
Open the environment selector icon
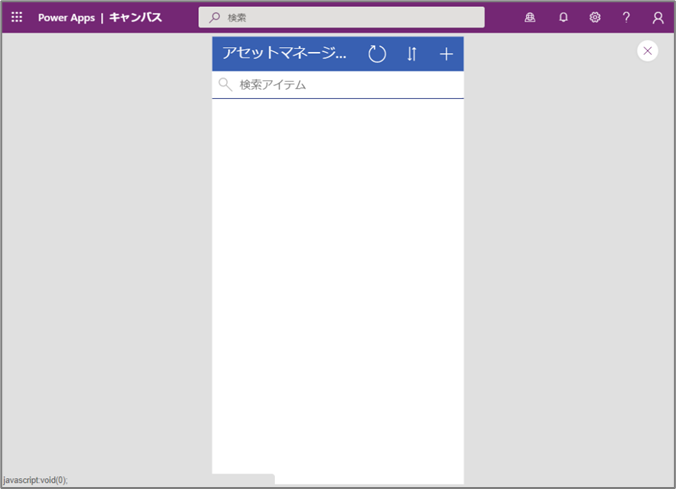pyautogui.click(x=530, y=17)
